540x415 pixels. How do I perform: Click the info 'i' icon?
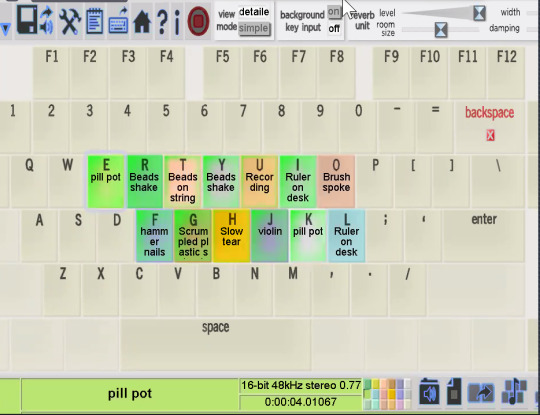(x=177, y=22)
